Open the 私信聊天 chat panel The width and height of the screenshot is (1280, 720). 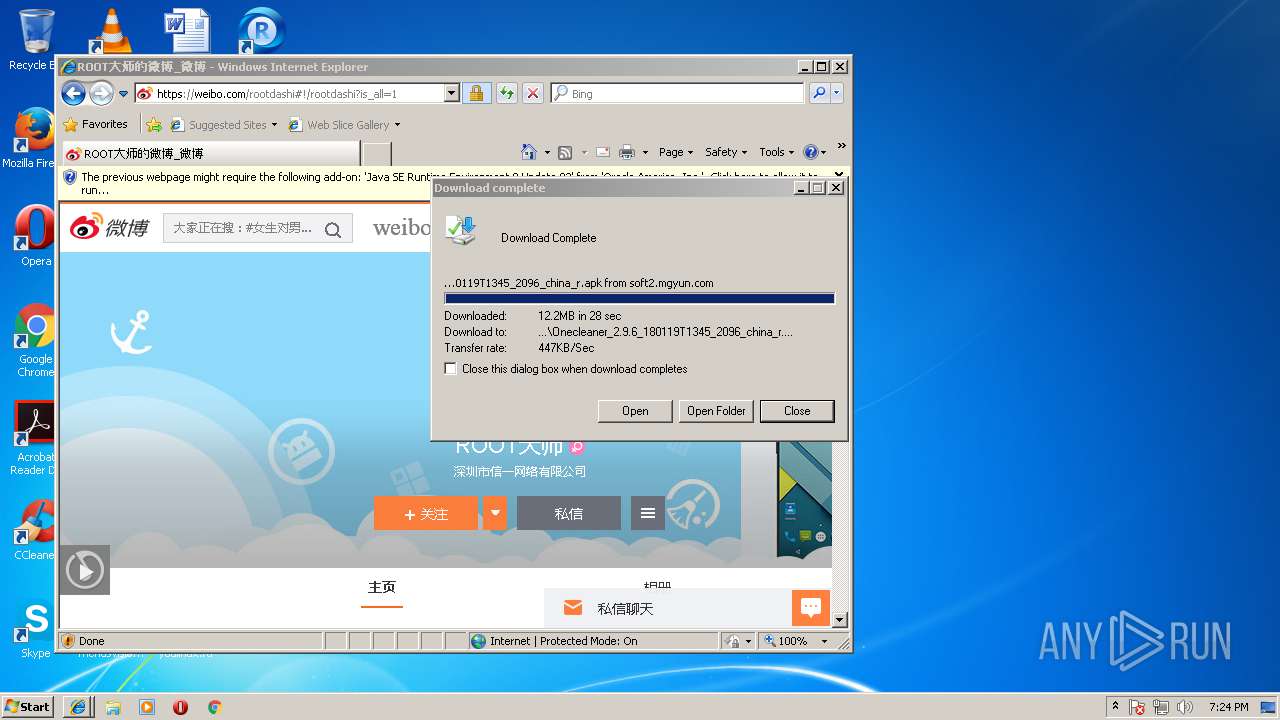click(x=668, y=608)
